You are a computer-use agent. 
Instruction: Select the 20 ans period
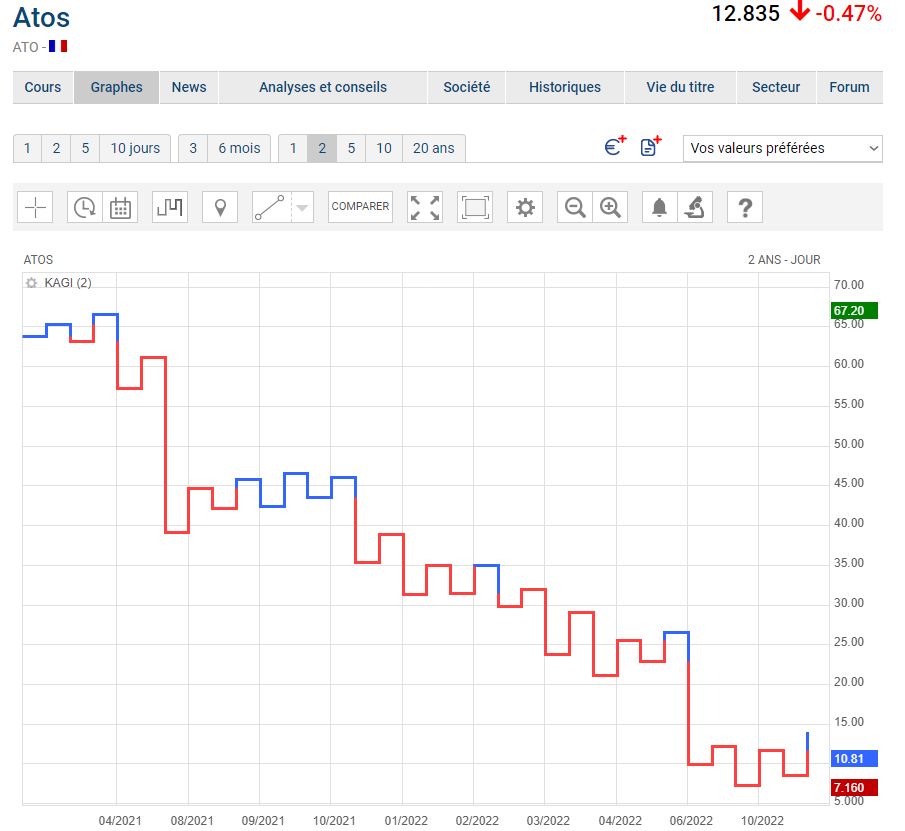[x=433, y=148]
